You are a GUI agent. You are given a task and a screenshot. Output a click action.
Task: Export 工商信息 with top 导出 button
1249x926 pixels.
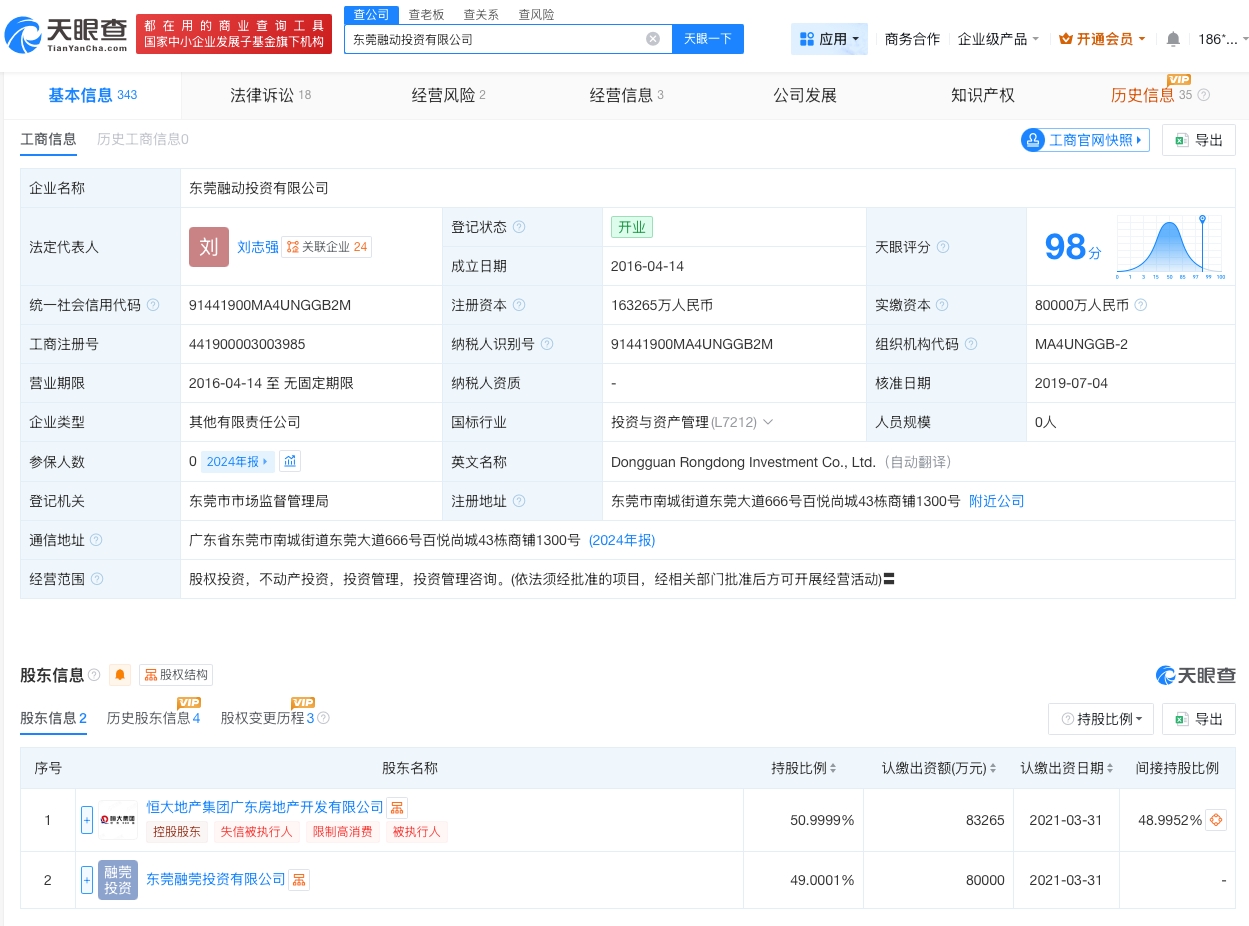tap(1199, 140)
